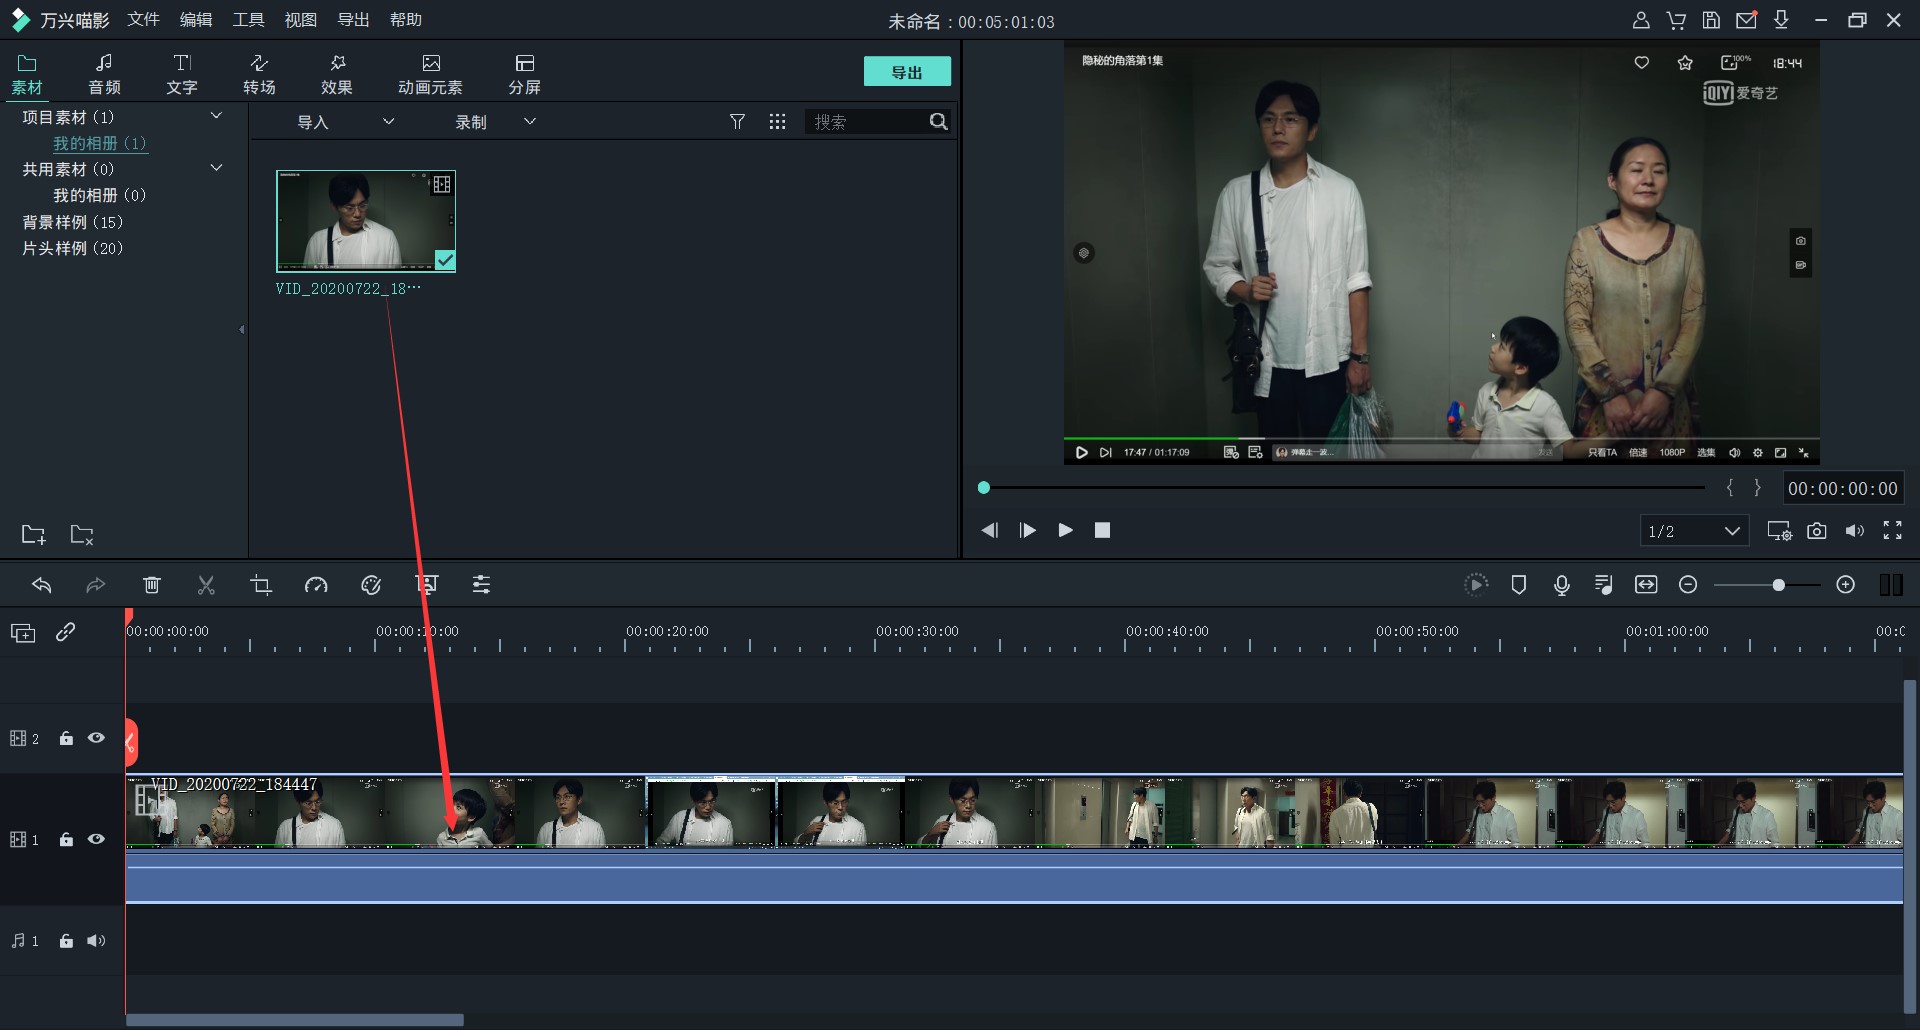
Task: Click the voiceover microphone icon
Action: pyautogui.click(x=1561, y=585)
